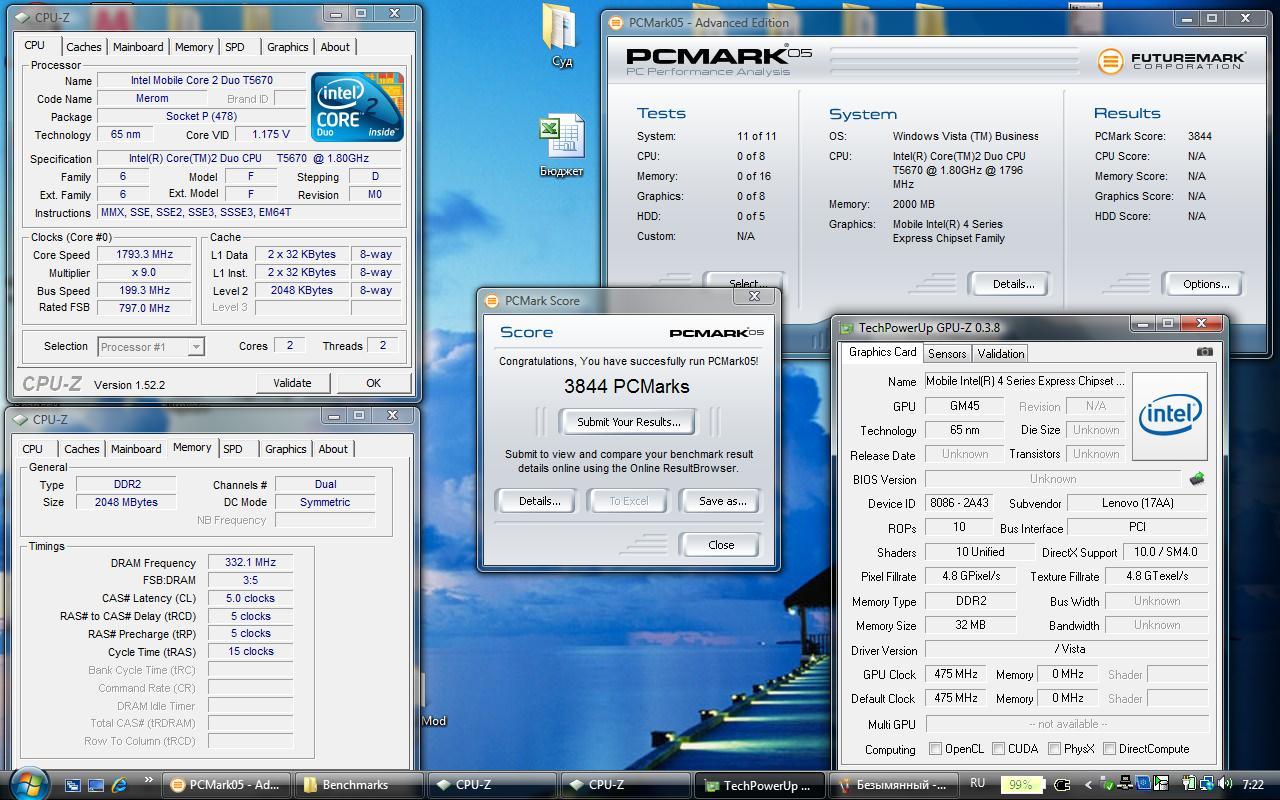The width and height of the screenshot is (1280, 800).
Task: Click Select button under PCMark05 Tests
Action: click(744, 283)
